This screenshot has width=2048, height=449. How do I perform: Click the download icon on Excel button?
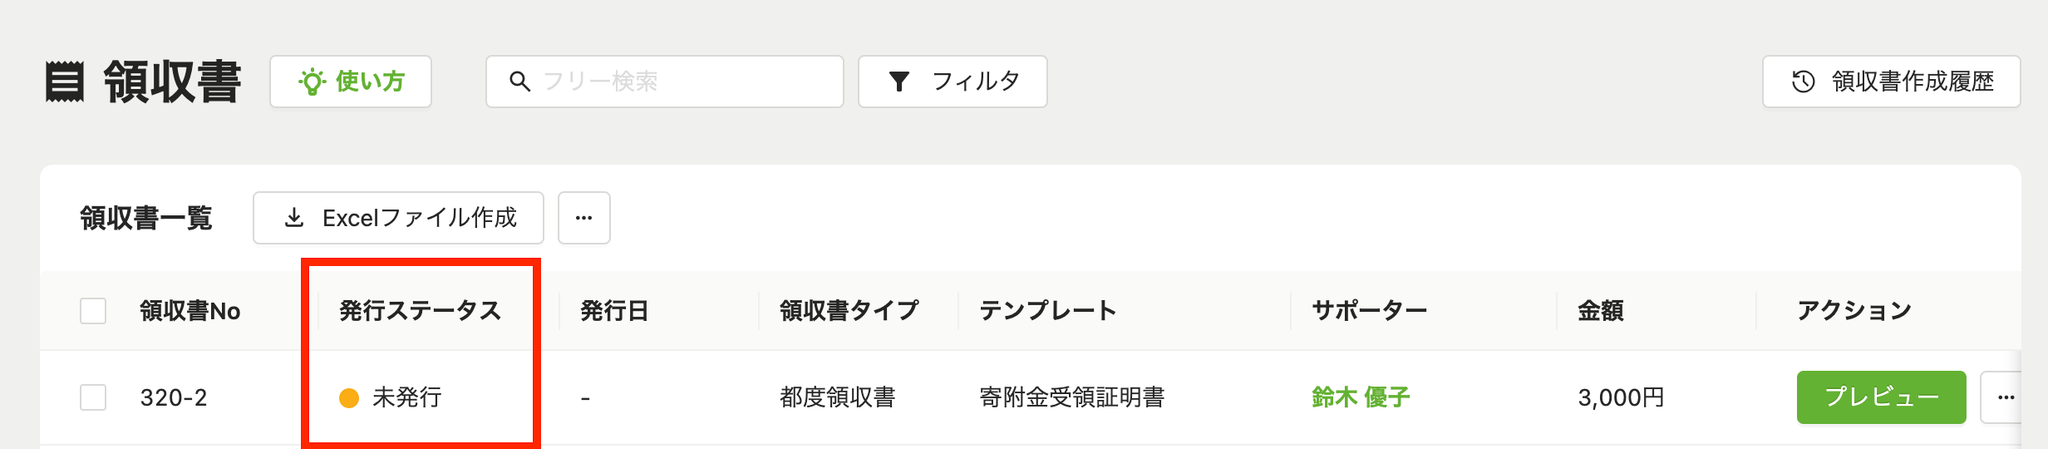click(294, 218)
